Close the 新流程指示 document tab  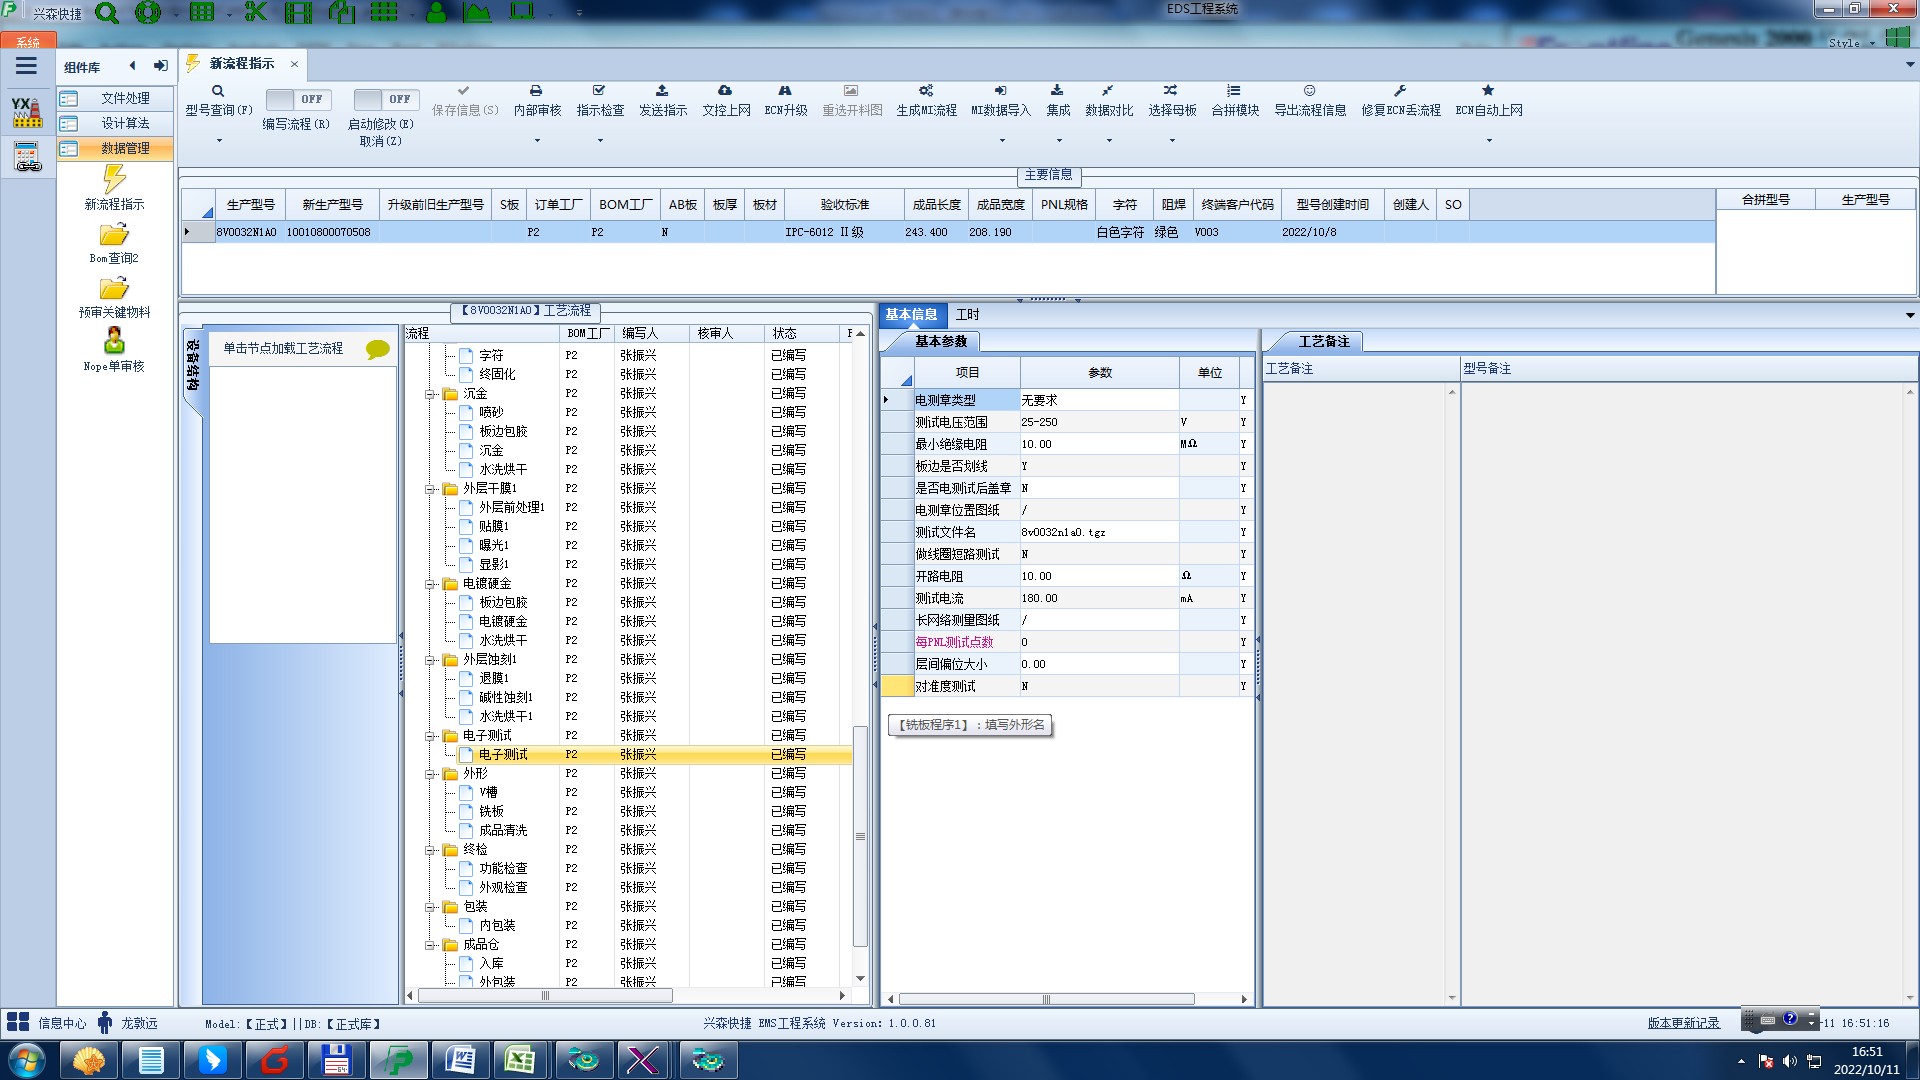(294, 64)
